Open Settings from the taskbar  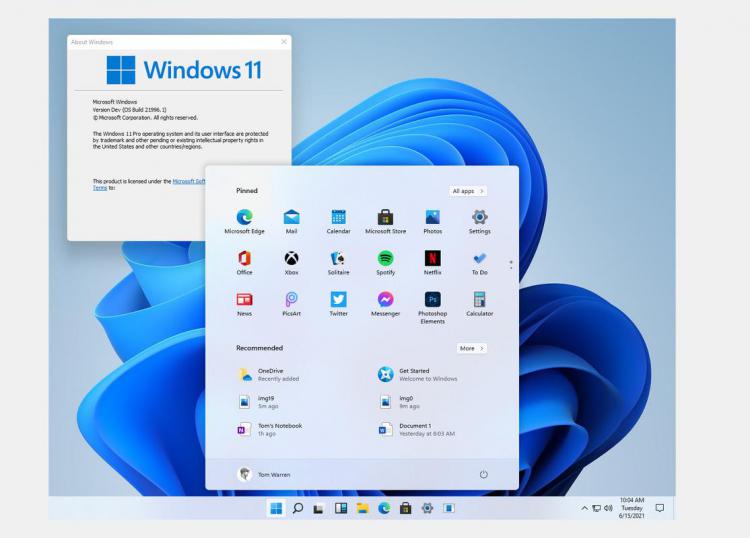[427, 508]
